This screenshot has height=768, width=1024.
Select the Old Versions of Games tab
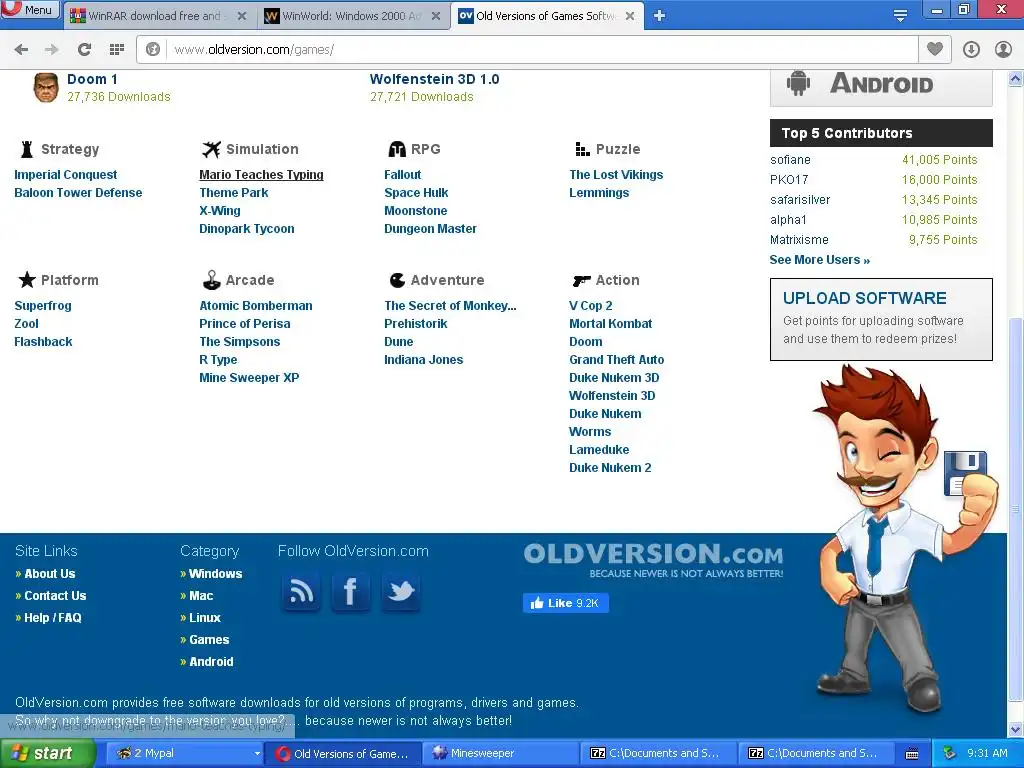coord(545,16)
